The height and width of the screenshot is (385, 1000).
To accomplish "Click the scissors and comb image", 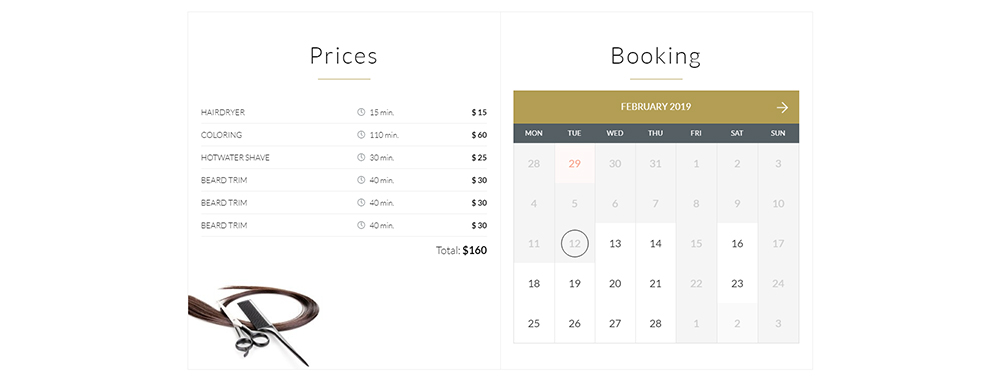I will 254,325.
